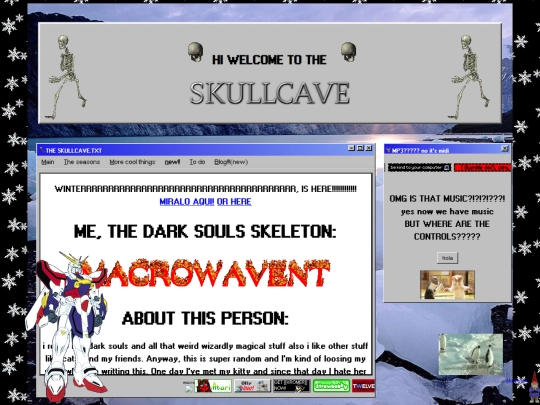The height and width of the screenshot is (405, 540).
Task: Open the To do menu
Action: pos(197,162)
